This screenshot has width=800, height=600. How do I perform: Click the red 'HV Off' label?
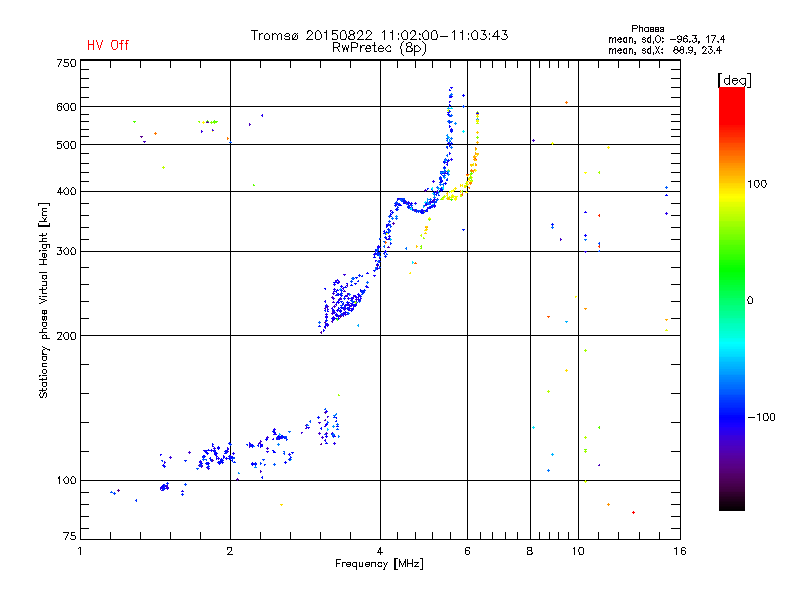click(108, 45)
